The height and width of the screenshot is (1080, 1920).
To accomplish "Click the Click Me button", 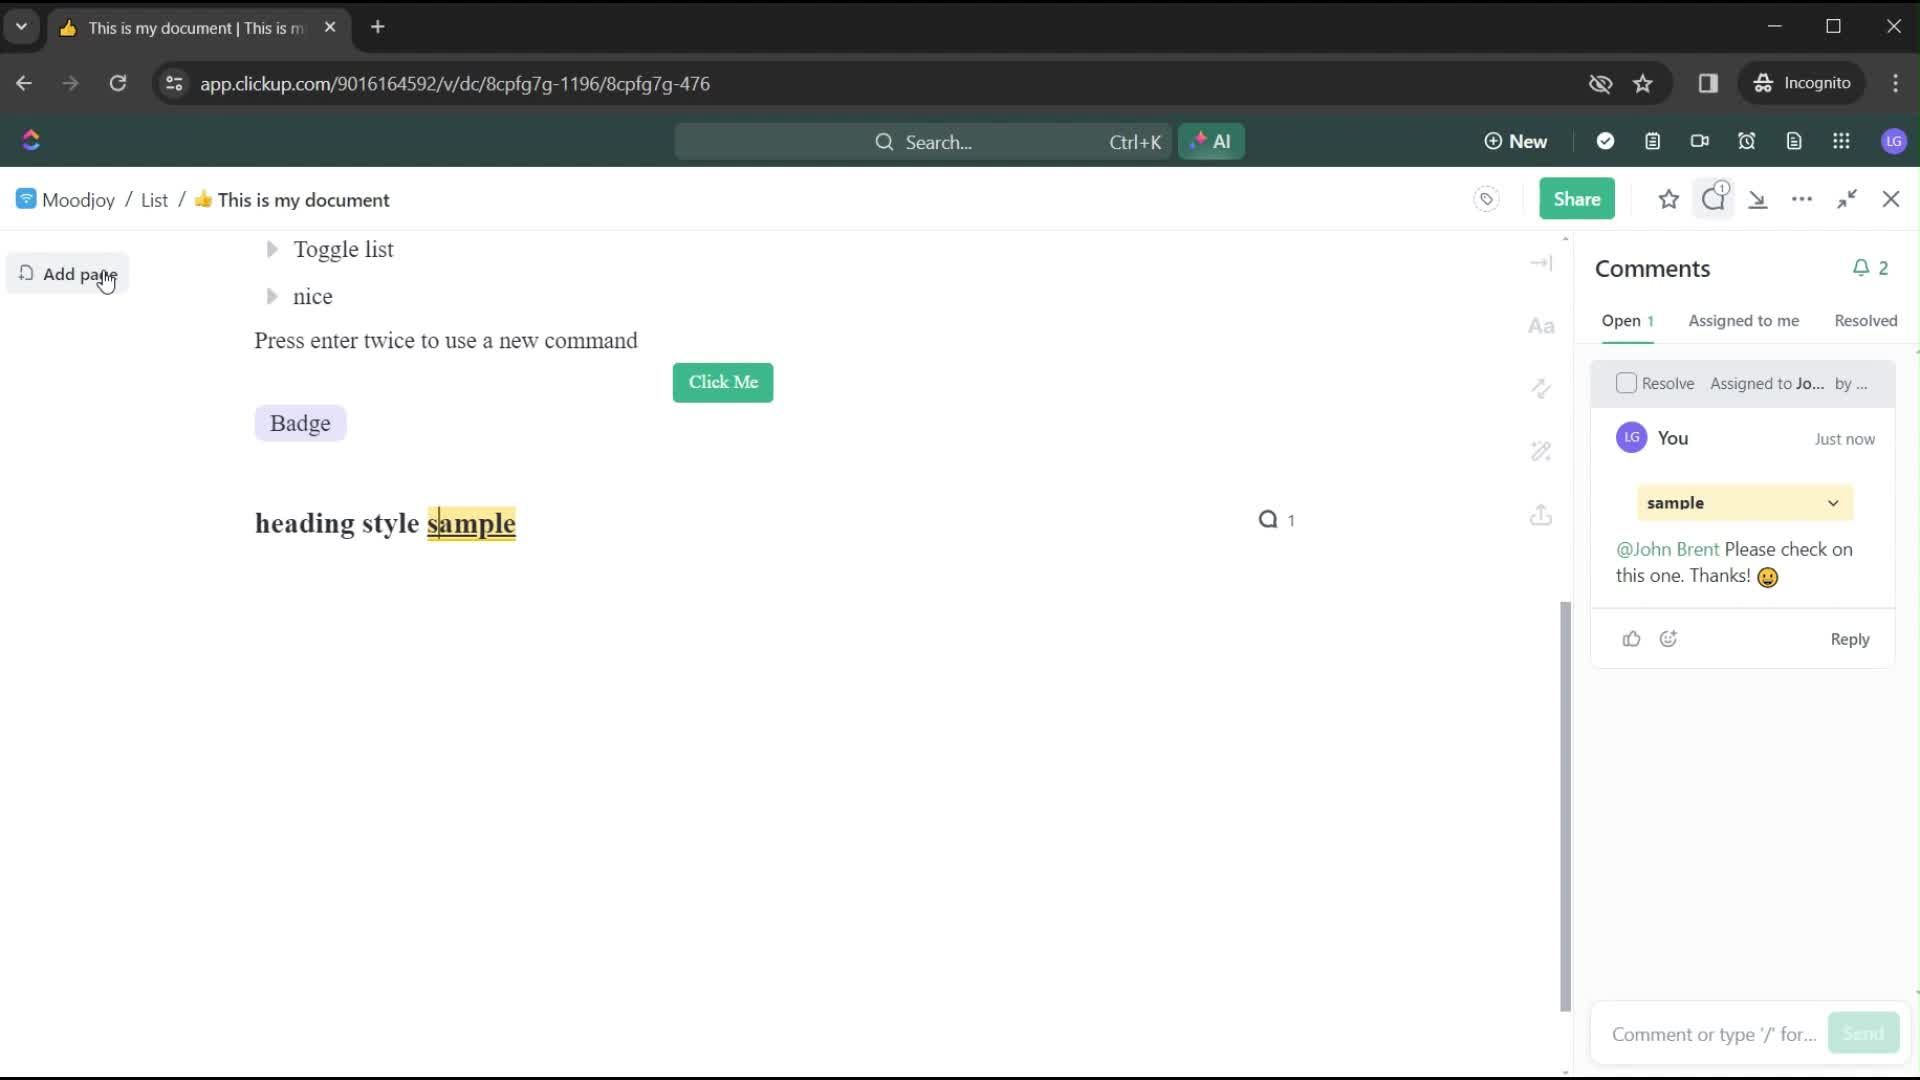I will 723,381.
